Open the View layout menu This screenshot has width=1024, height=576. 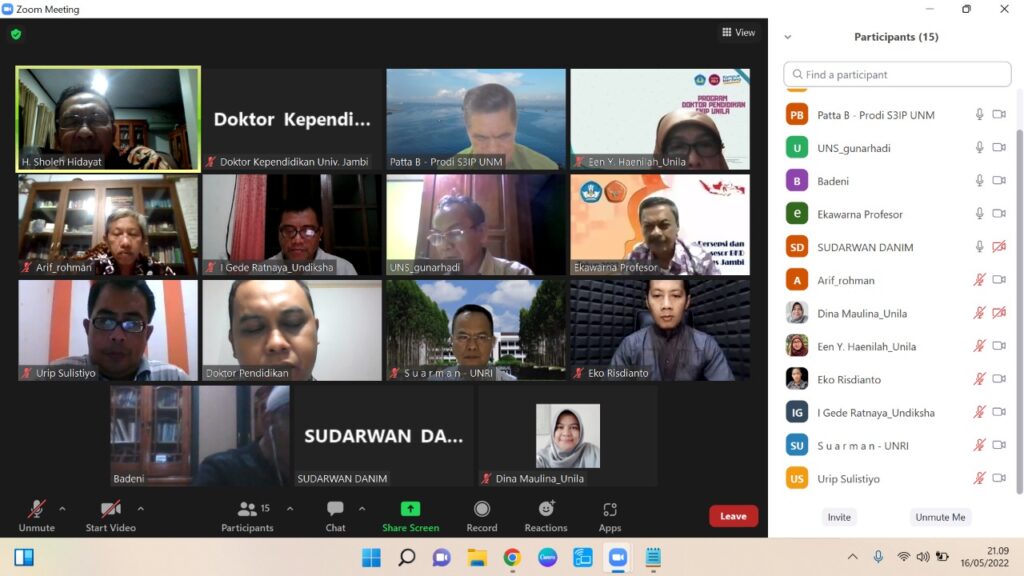(739, 33)
